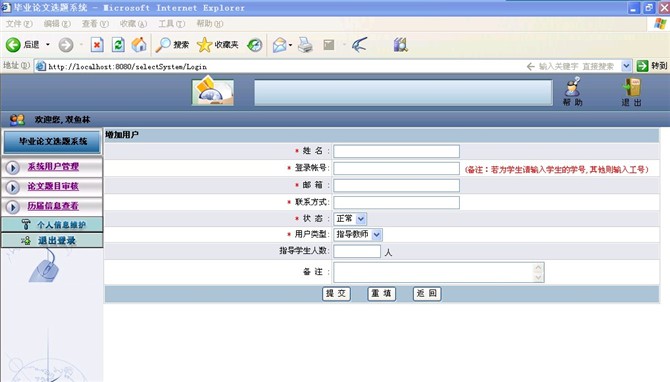670x382 pixels.
Task: Open the 收藏 menu
Action: pos(133,24)
